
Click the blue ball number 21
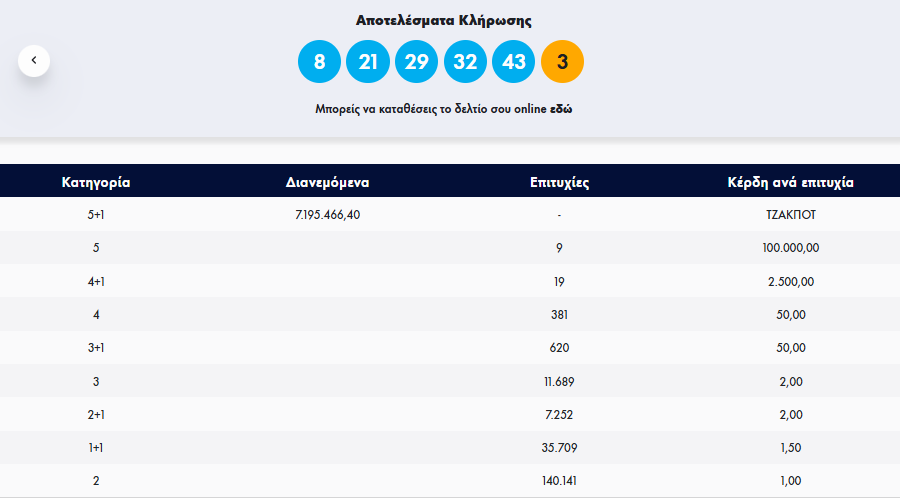coord(368,62)
